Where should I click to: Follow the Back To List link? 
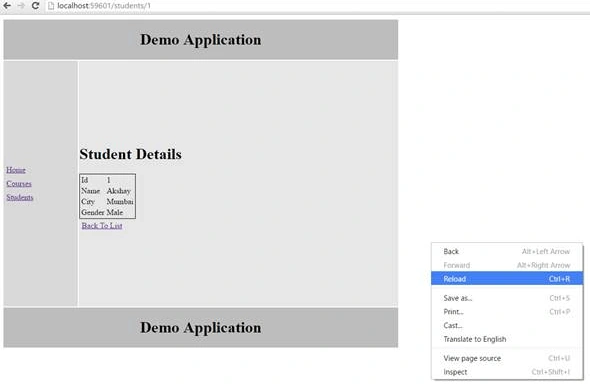click(102, 226)
